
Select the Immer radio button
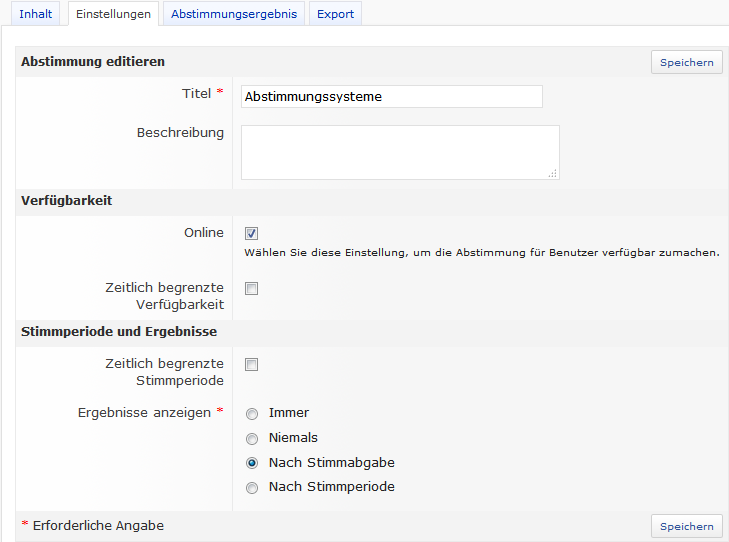pyautogui.click(x=252, y=414)
